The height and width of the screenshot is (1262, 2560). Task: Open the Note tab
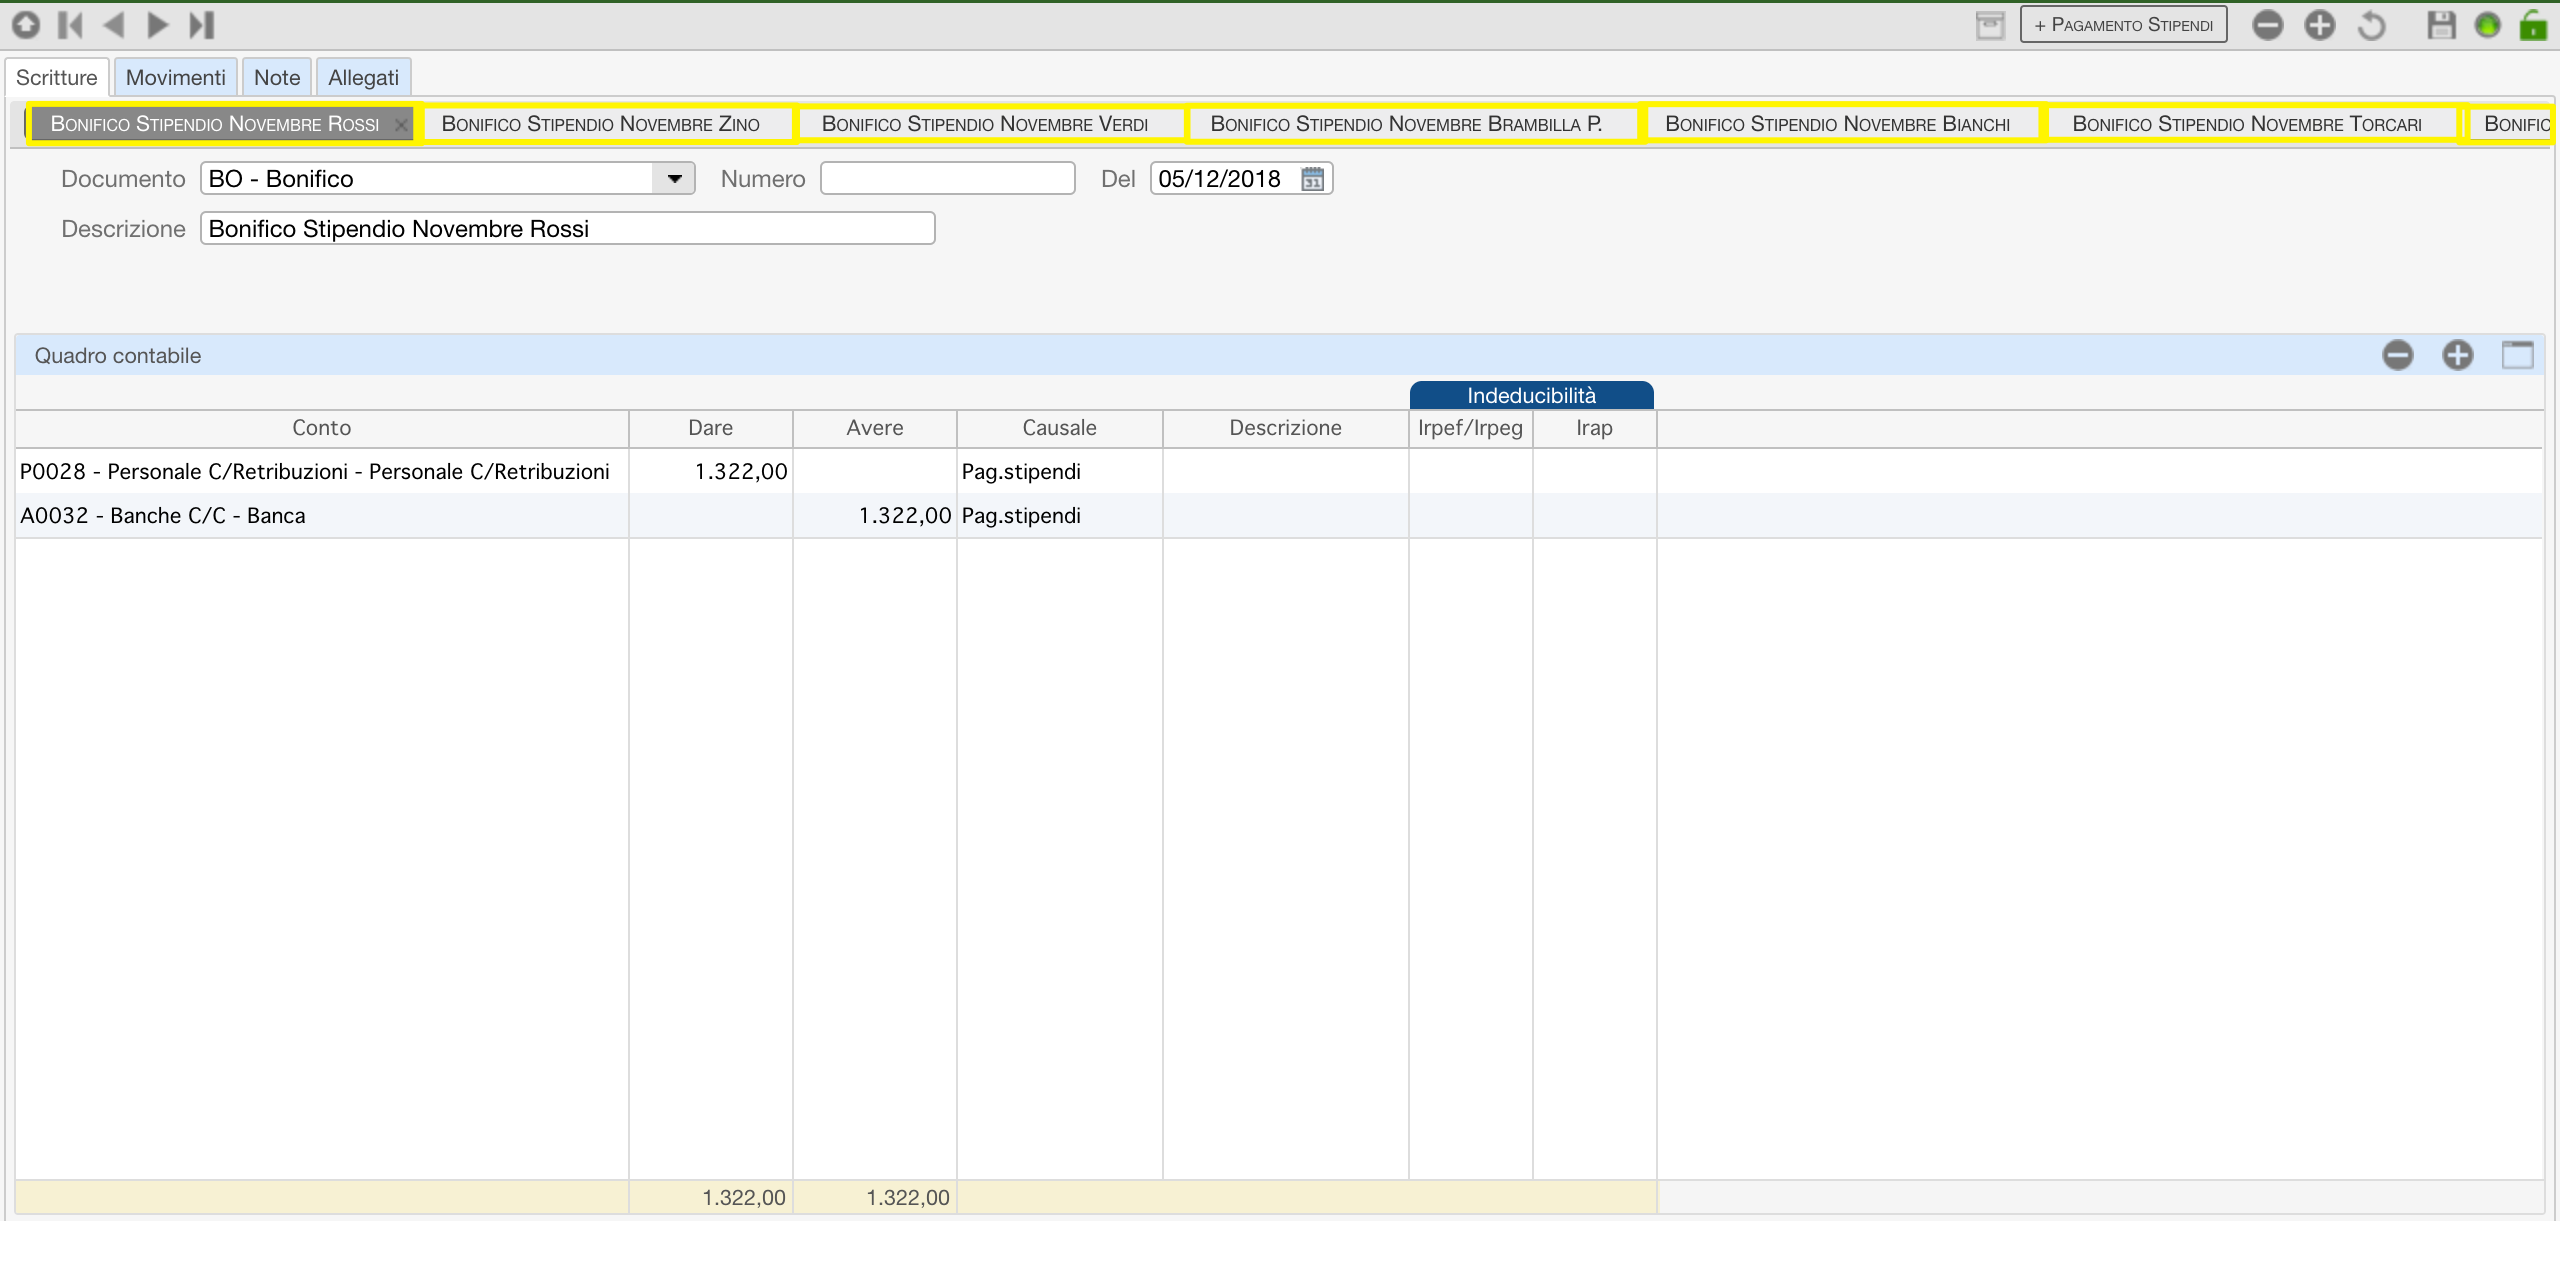point(277,77)
